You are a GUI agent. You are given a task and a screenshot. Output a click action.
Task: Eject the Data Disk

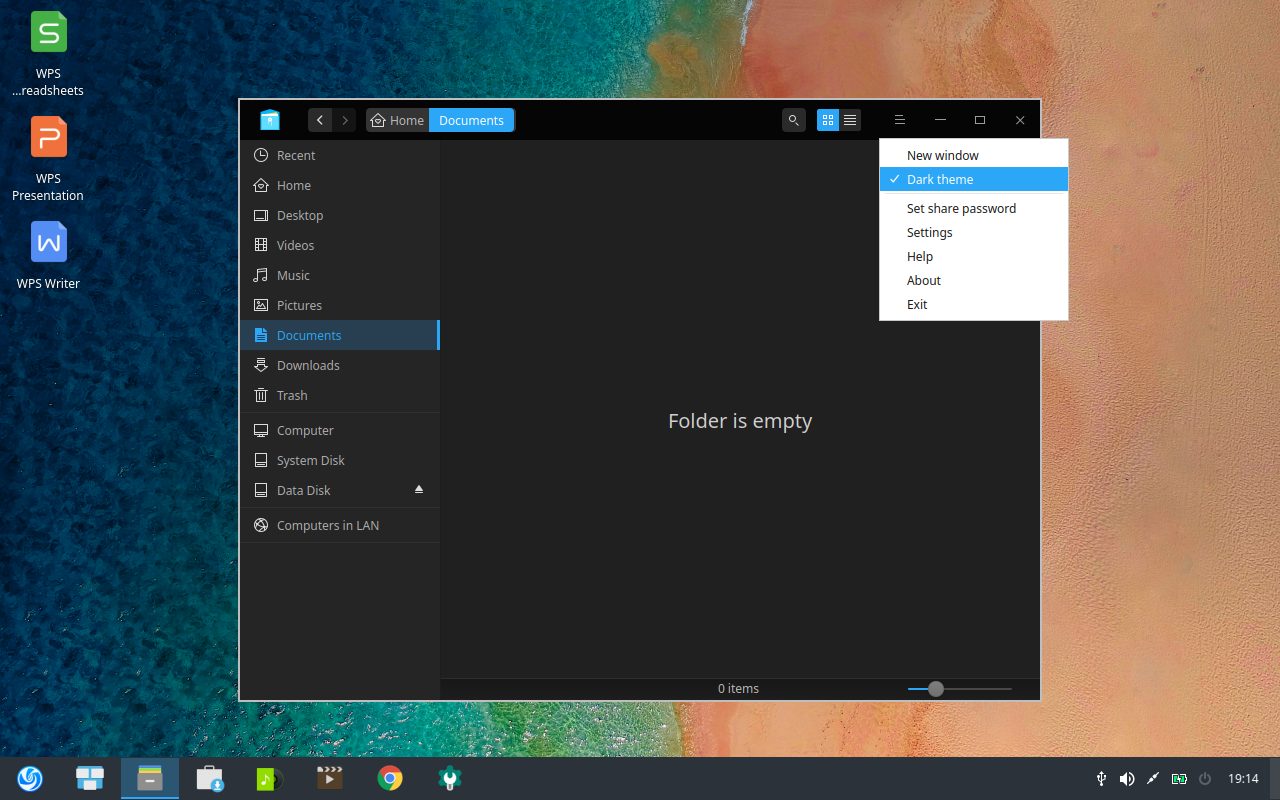[x=419, y=490]
